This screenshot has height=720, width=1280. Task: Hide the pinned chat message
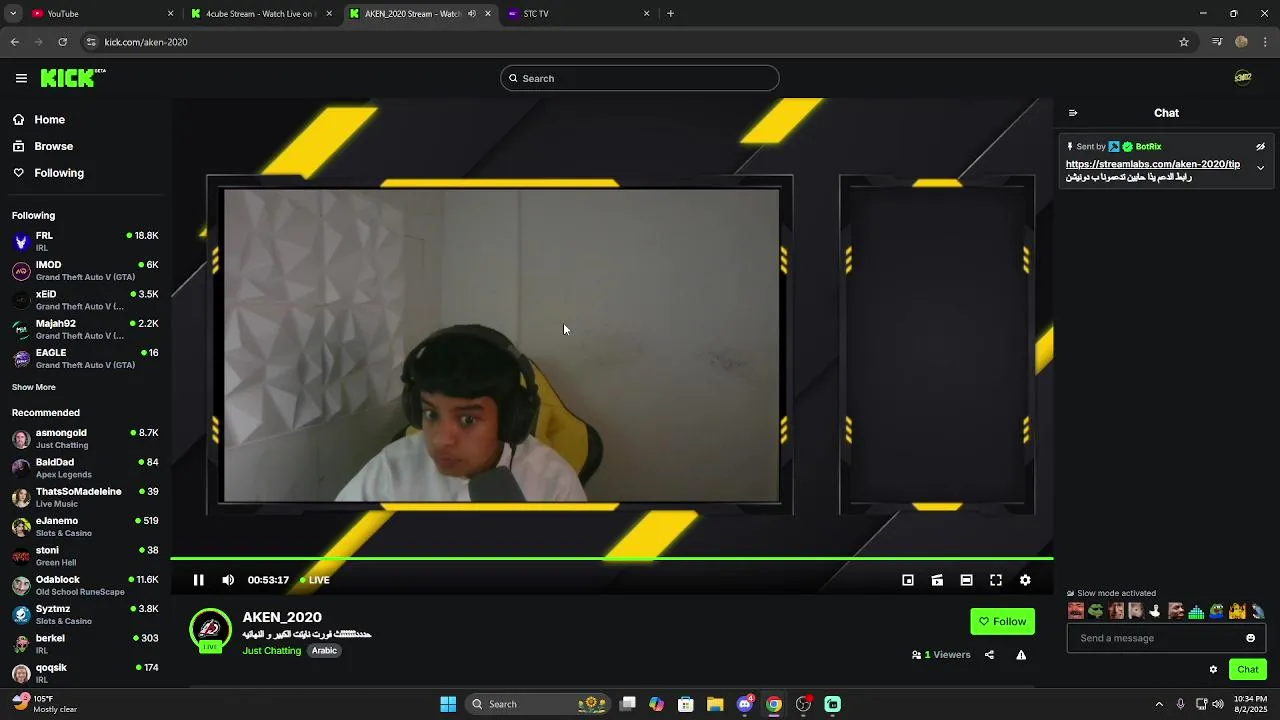coord(1260,146)
